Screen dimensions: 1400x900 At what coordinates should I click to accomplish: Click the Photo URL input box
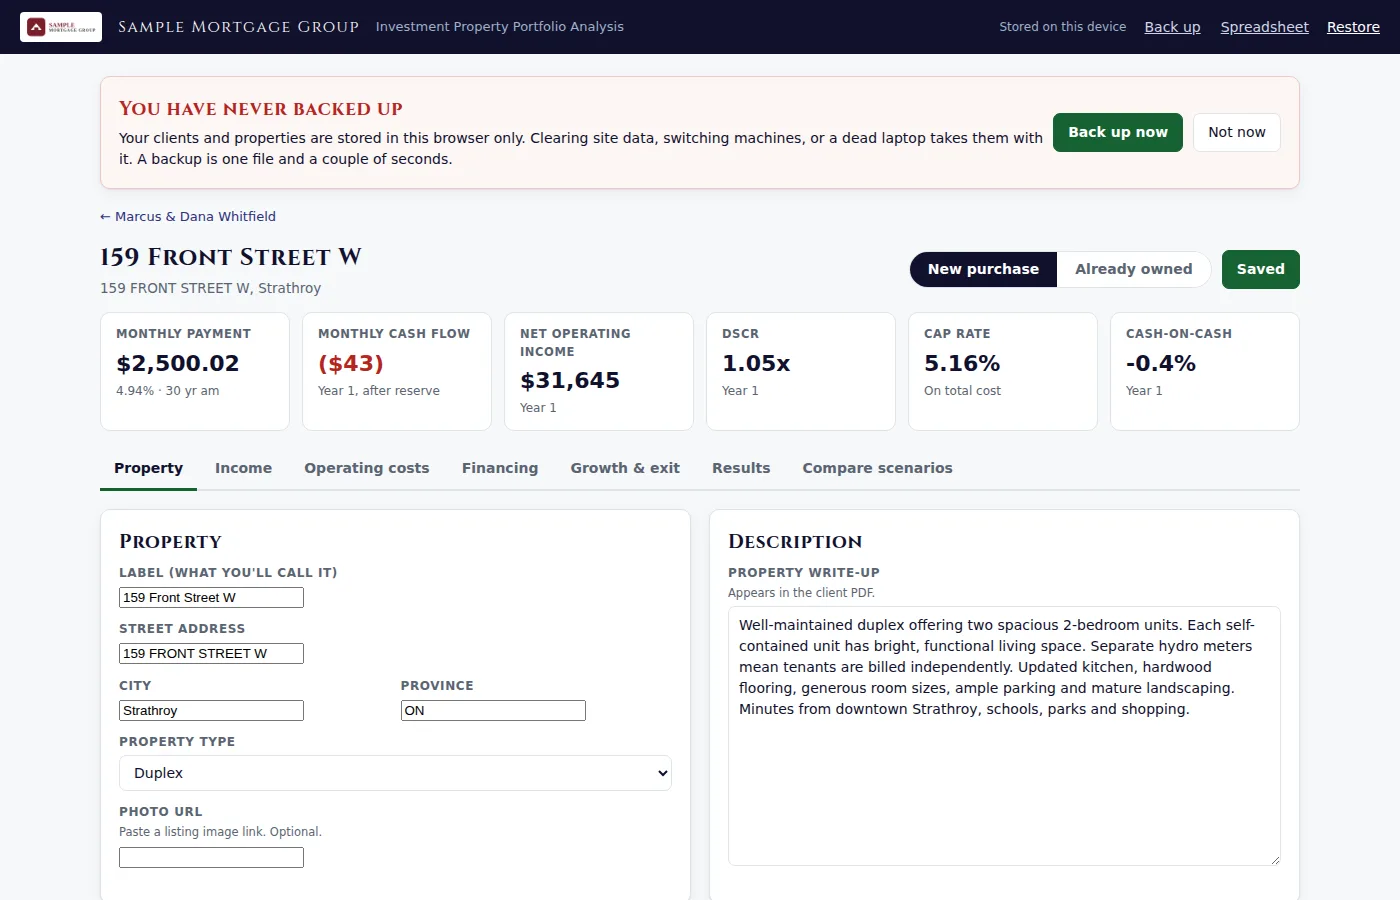click(211, 857)
